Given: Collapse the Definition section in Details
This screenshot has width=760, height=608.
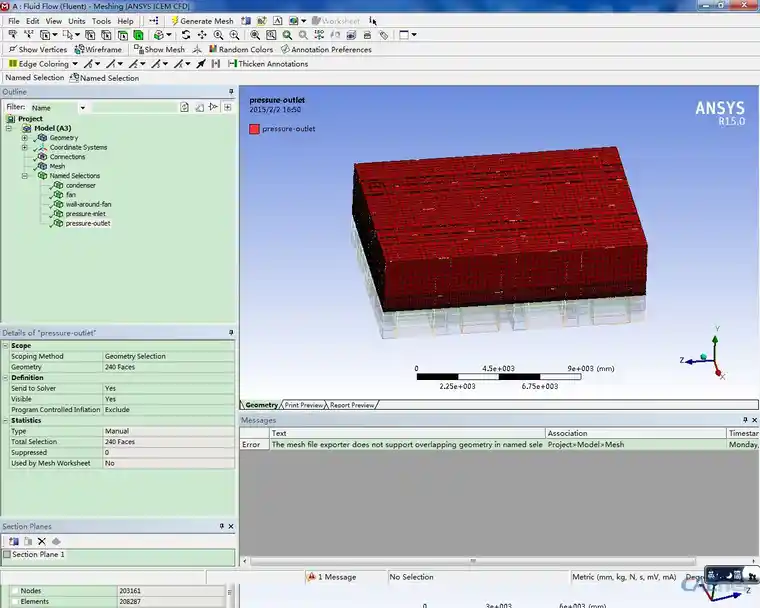Looking at the screenshot, I should [x=5, y=378].
